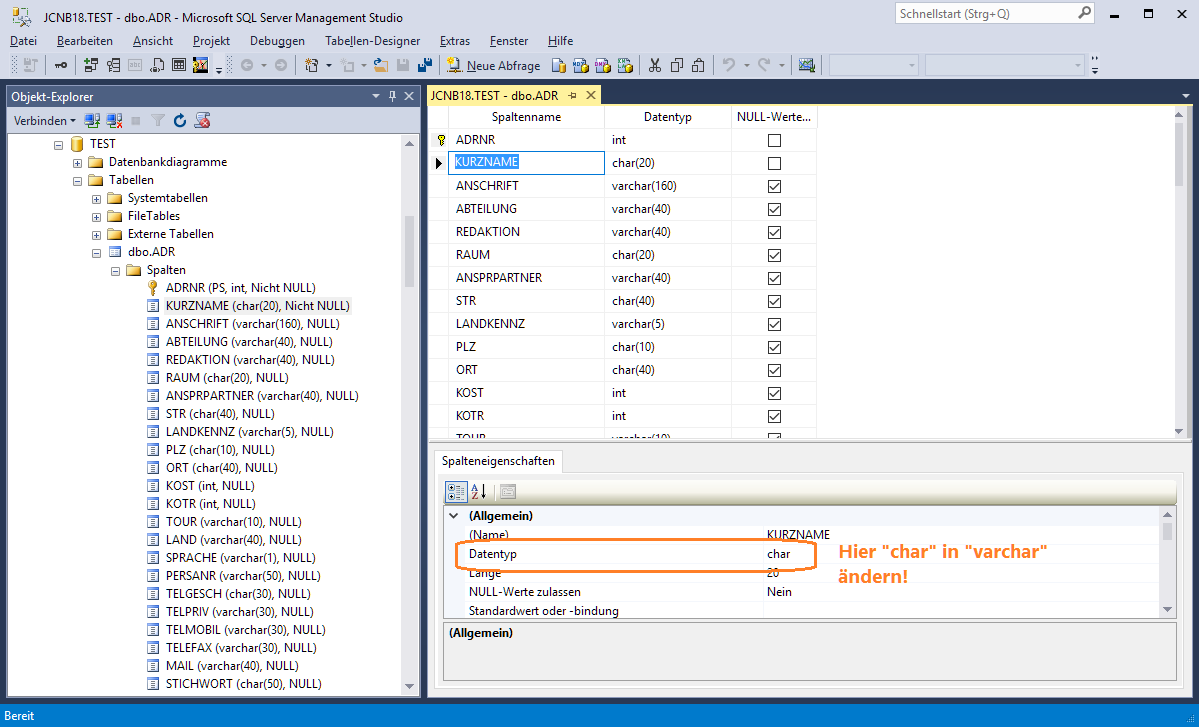This screenshot has width=1199, height=727.
Task: Collapse the Spalten folder
Action: coord(115,271)
